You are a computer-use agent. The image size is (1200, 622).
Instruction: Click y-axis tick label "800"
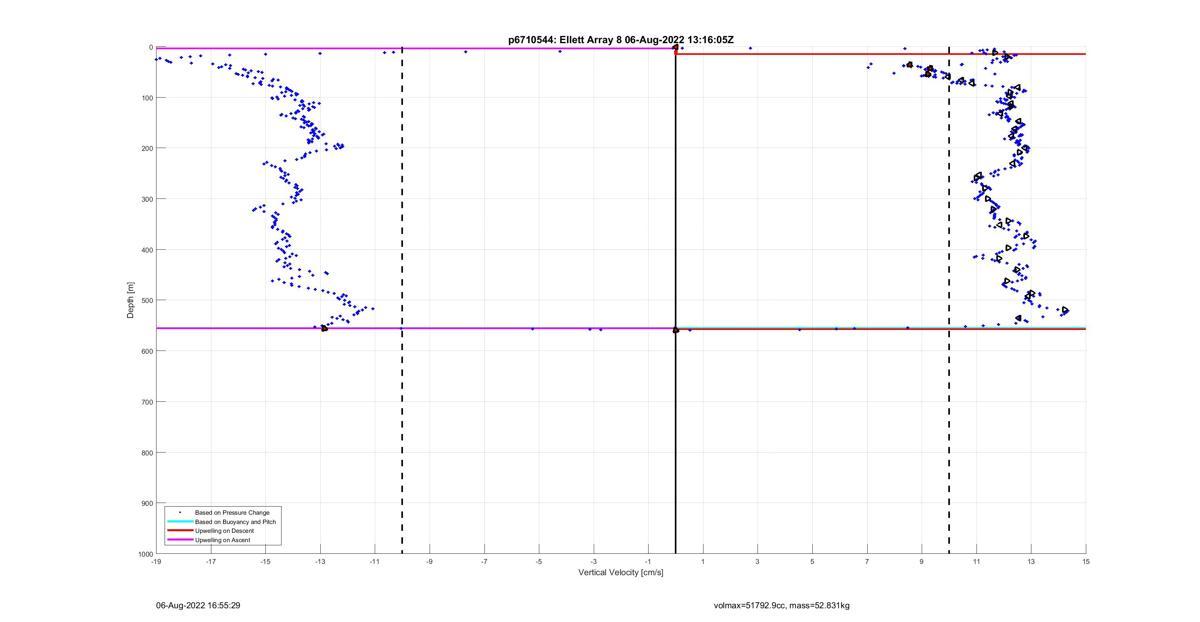click(x=146, y=452)
